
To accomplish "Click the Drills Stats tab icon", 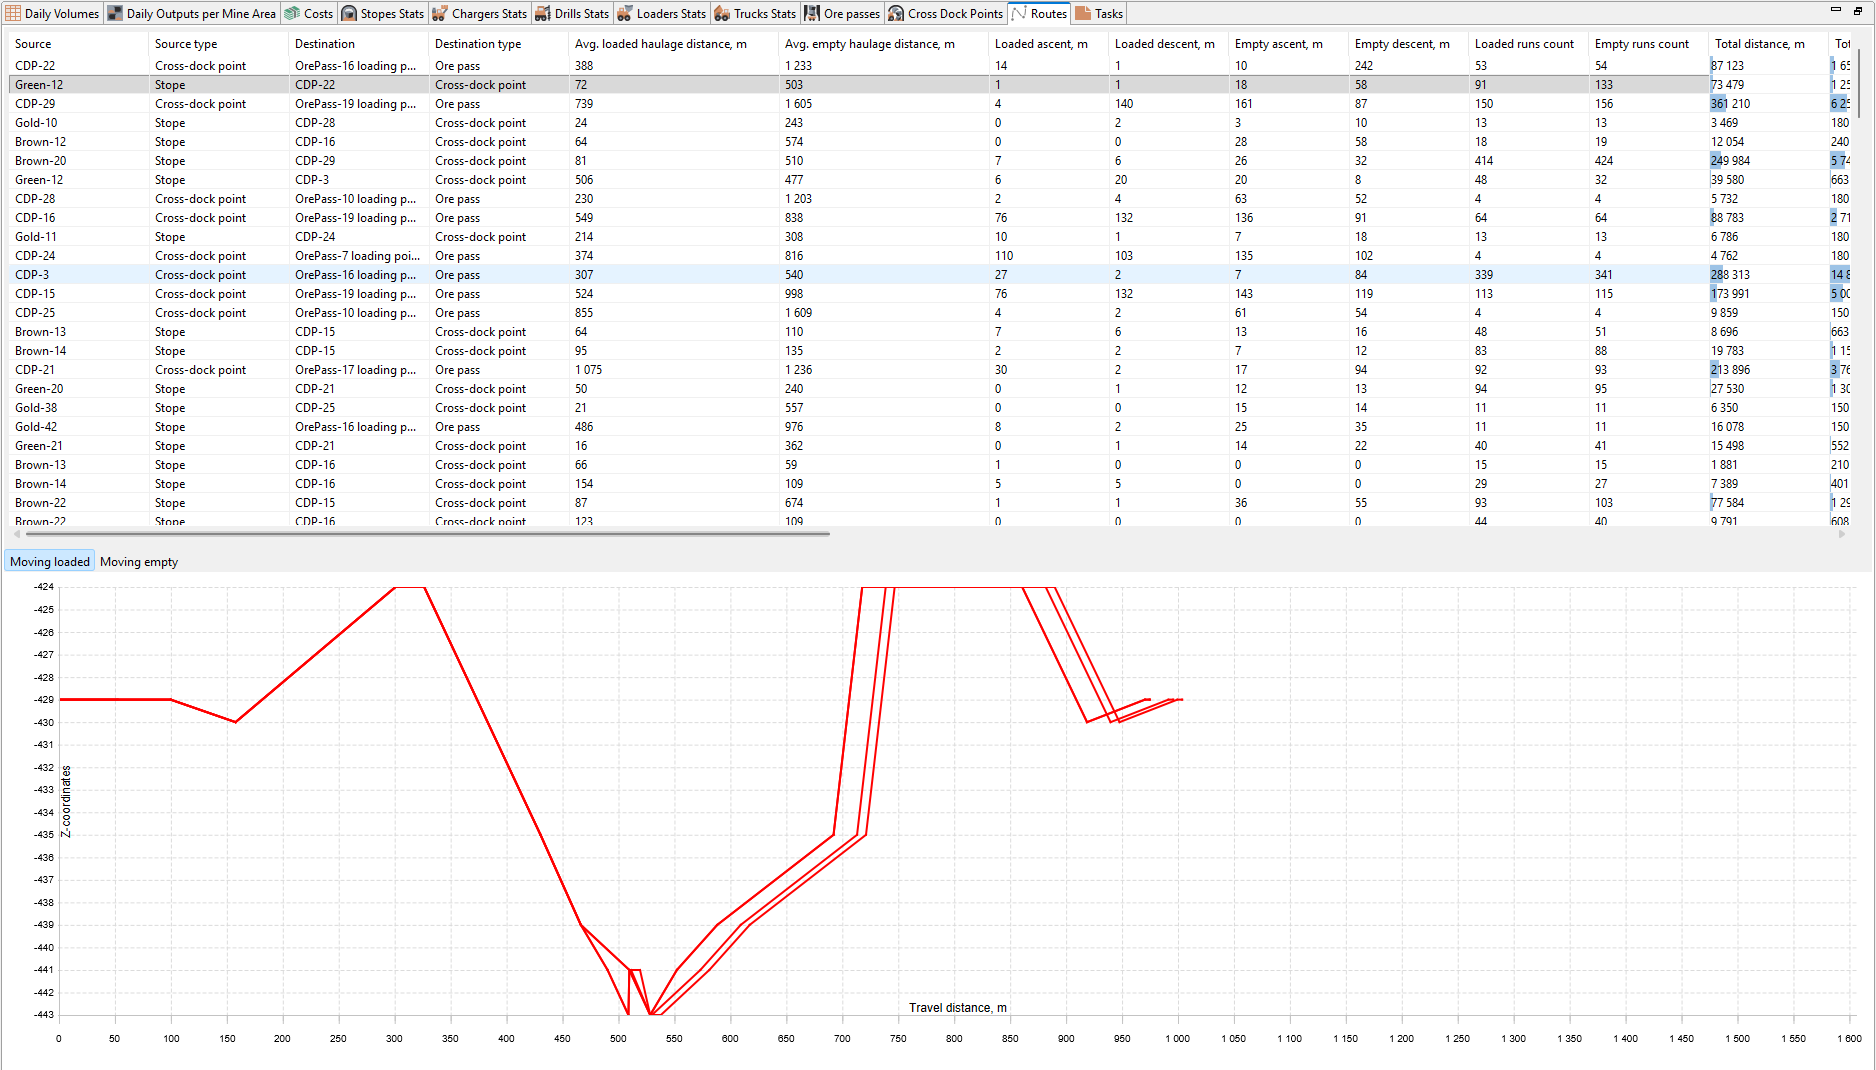I will click(543, 13).
